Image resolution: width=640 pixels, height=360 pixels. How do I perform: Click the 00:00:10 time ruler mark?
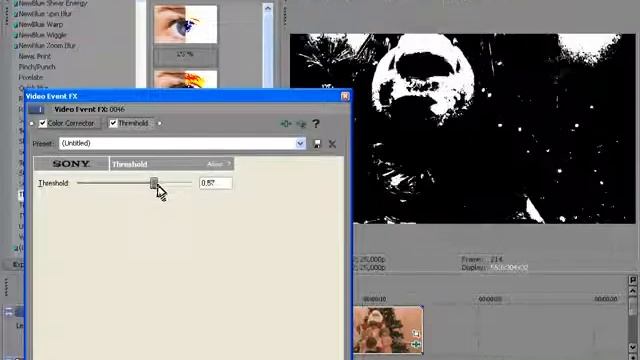tap(374, 299)
